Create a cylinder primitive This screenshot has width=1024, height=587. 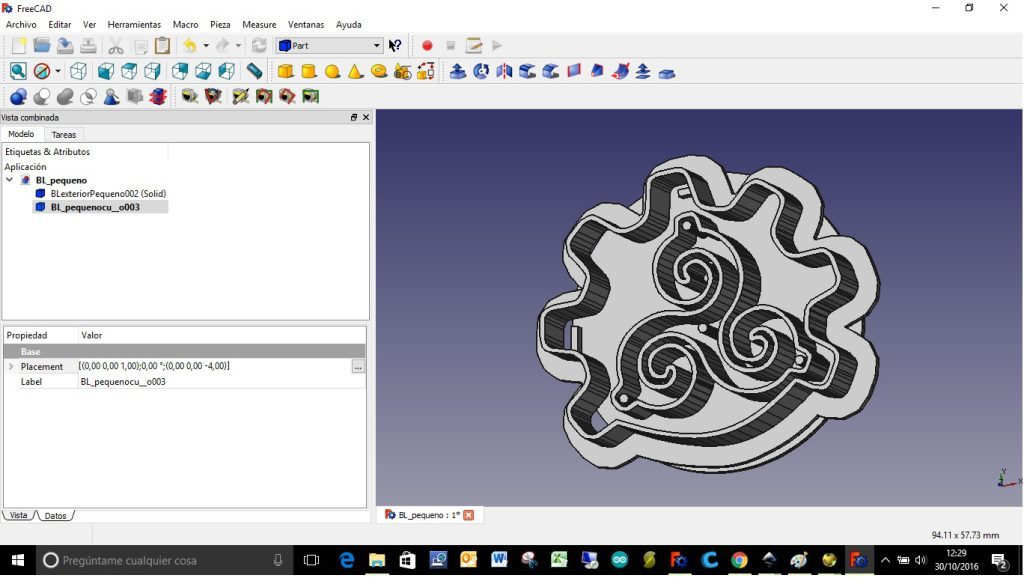(309, 72)
